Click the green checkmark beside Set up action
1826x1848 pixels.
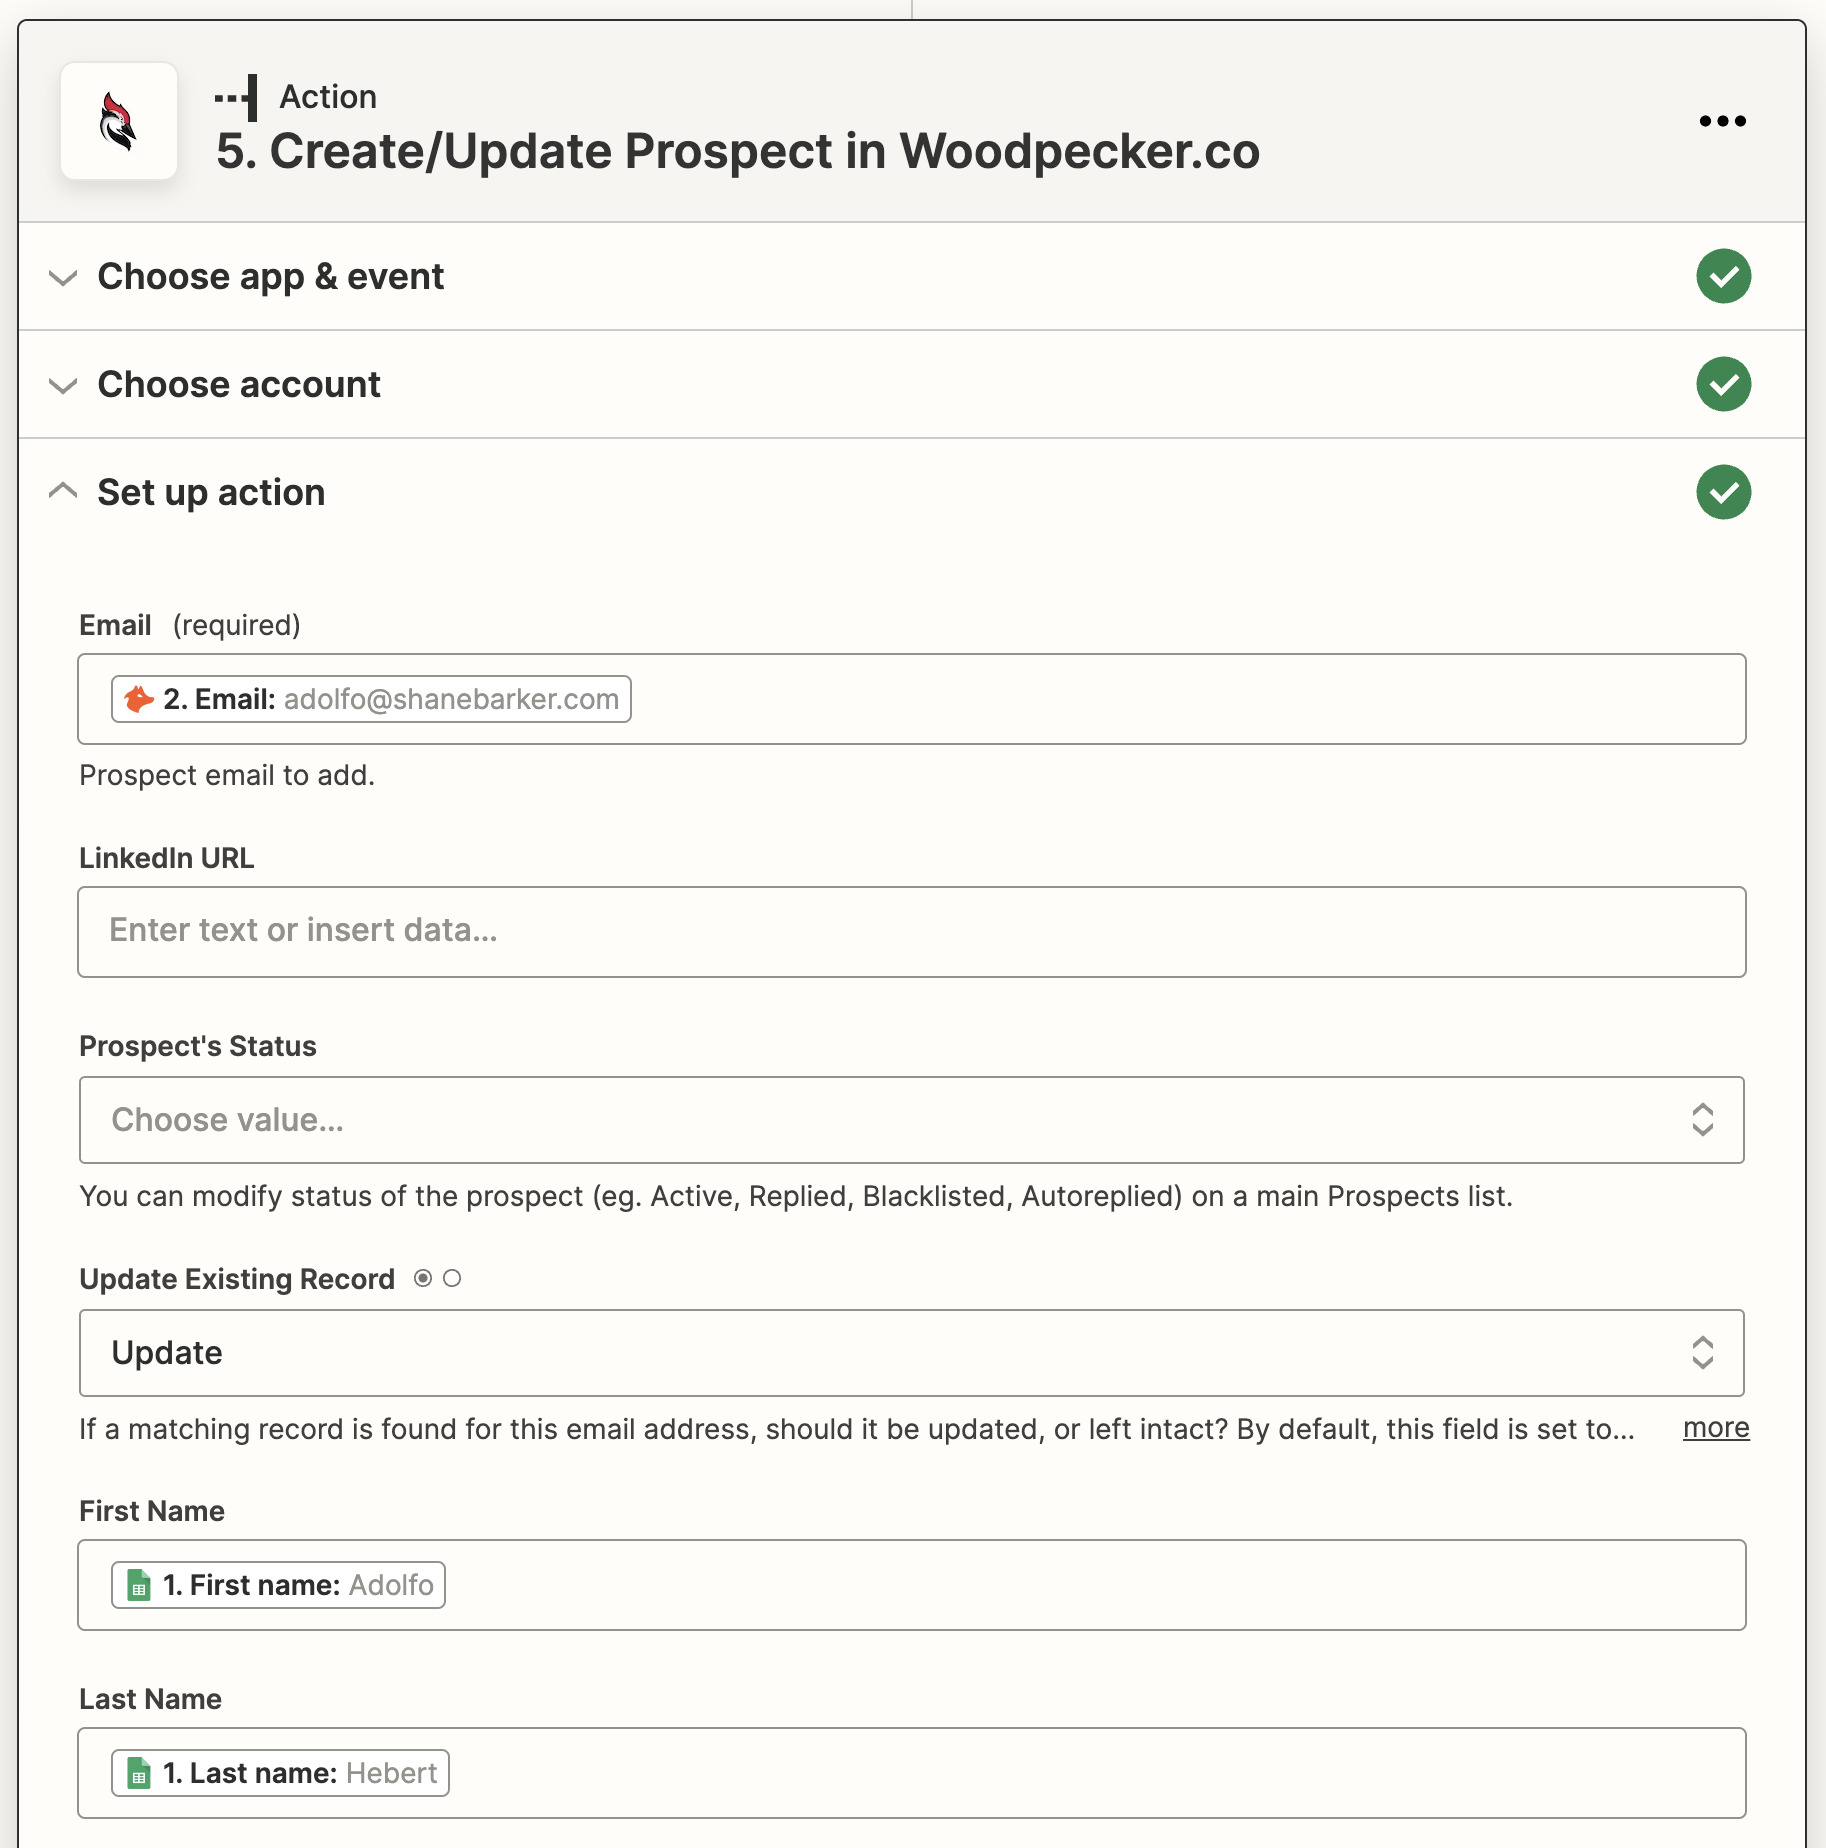[x=1723, y=492]
